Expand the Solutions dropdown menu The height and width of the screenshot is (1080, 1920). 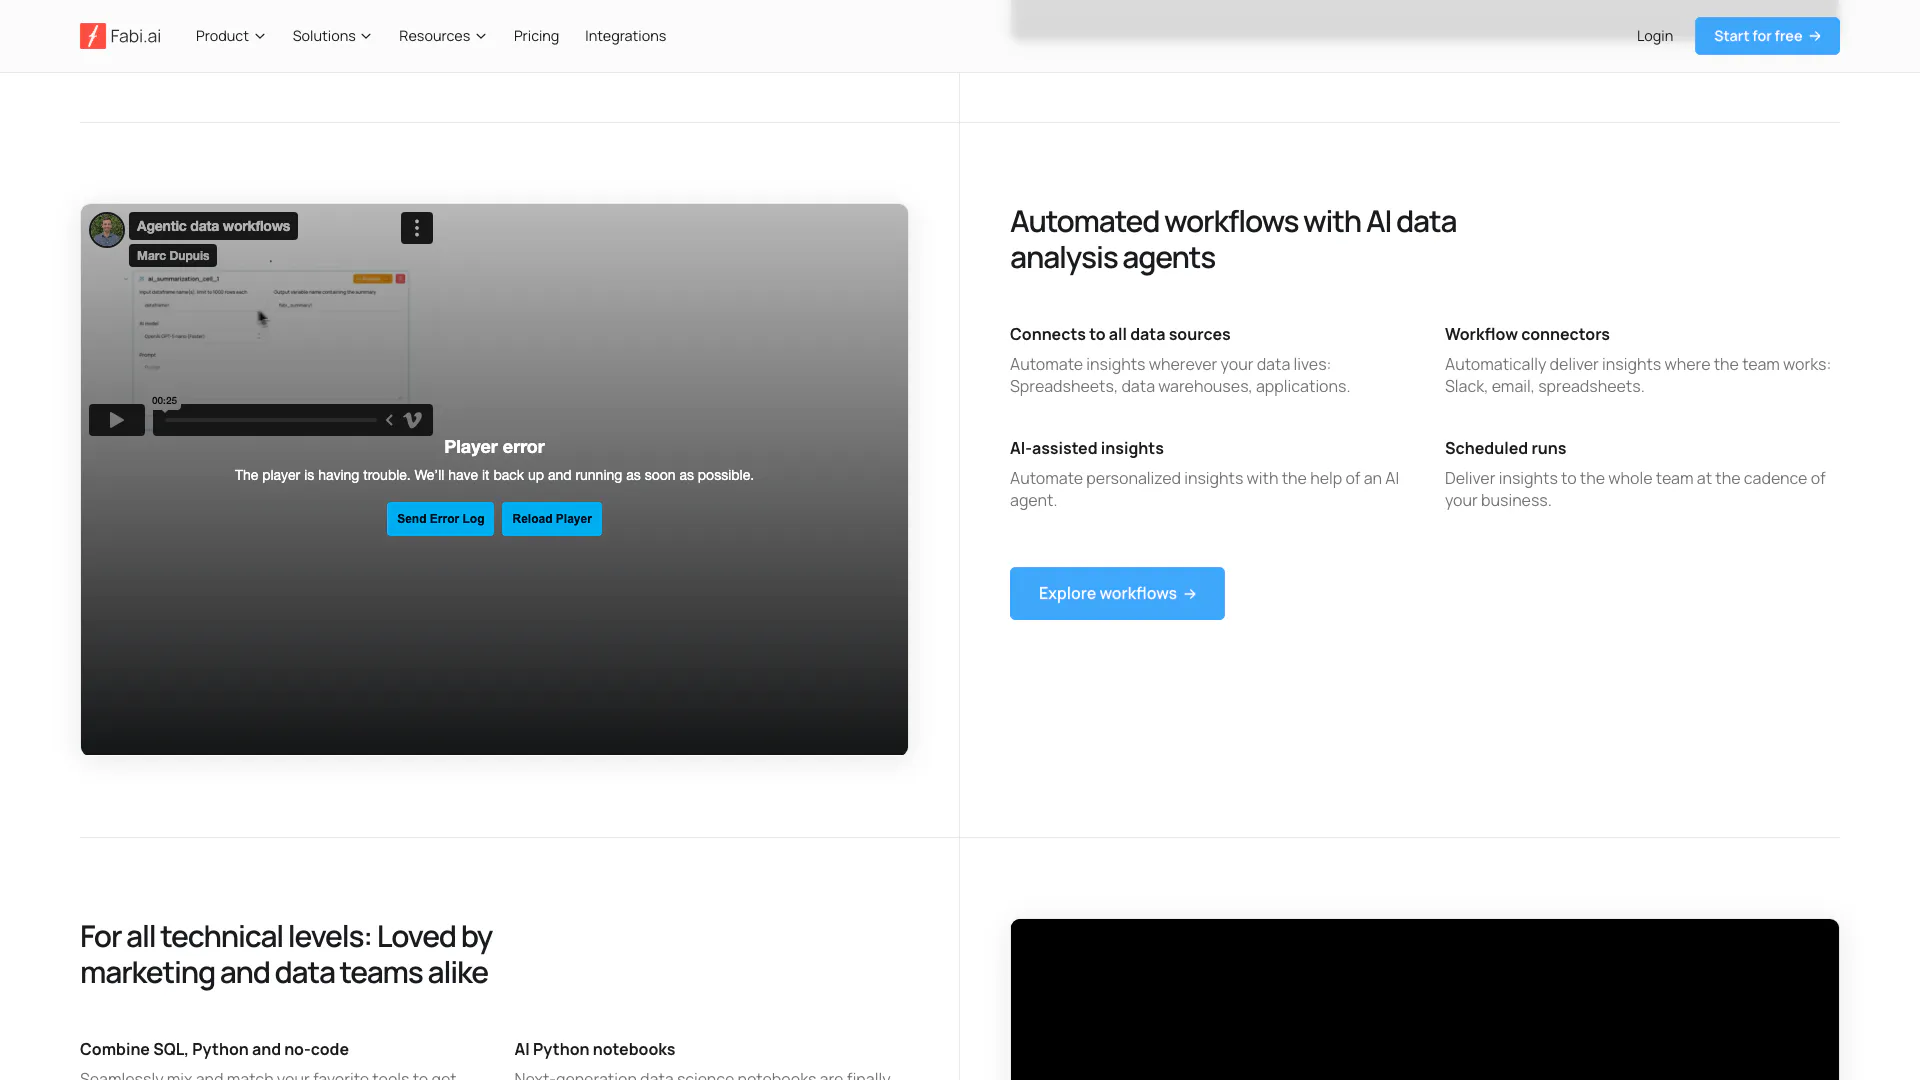coord(331,36)
